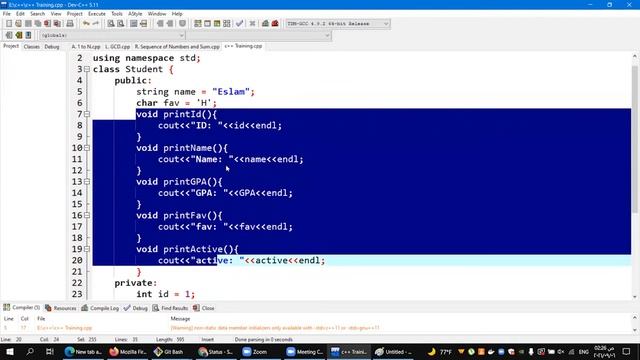Screen dimensions: 640x360
Task: Select the Project sidebar tab
Action: (x=11, y=47)
